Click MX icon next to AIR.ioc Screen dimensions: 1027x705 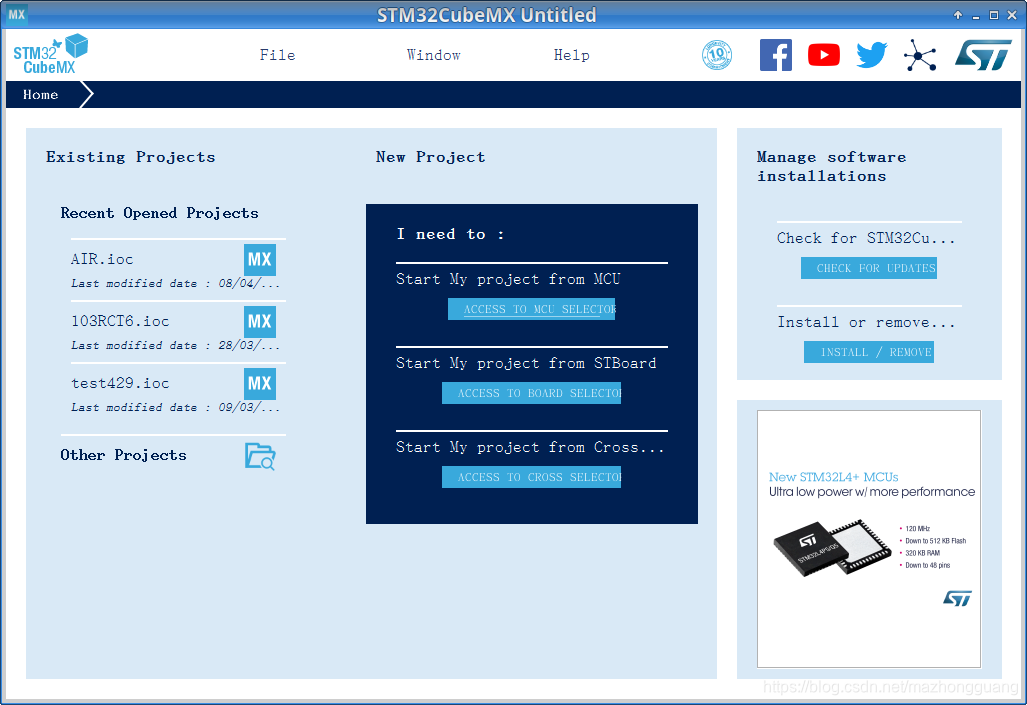coord(260,259)
